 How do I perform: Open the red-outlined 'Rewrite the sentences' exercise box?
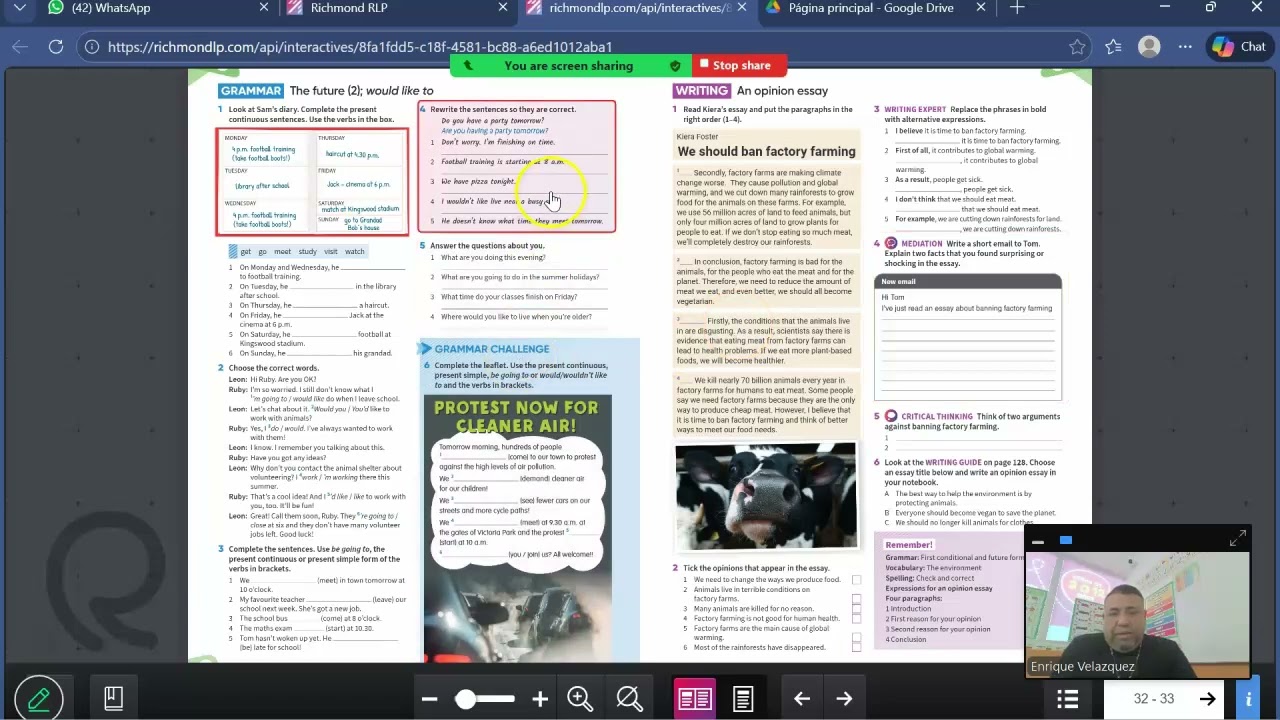517,167
